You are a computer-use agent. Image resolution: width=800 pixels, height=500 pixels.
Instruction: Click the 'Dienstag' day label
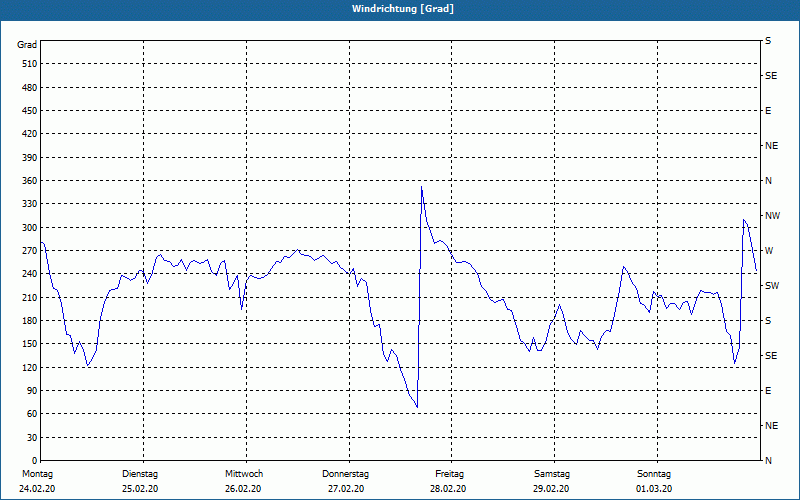point(140,474)
